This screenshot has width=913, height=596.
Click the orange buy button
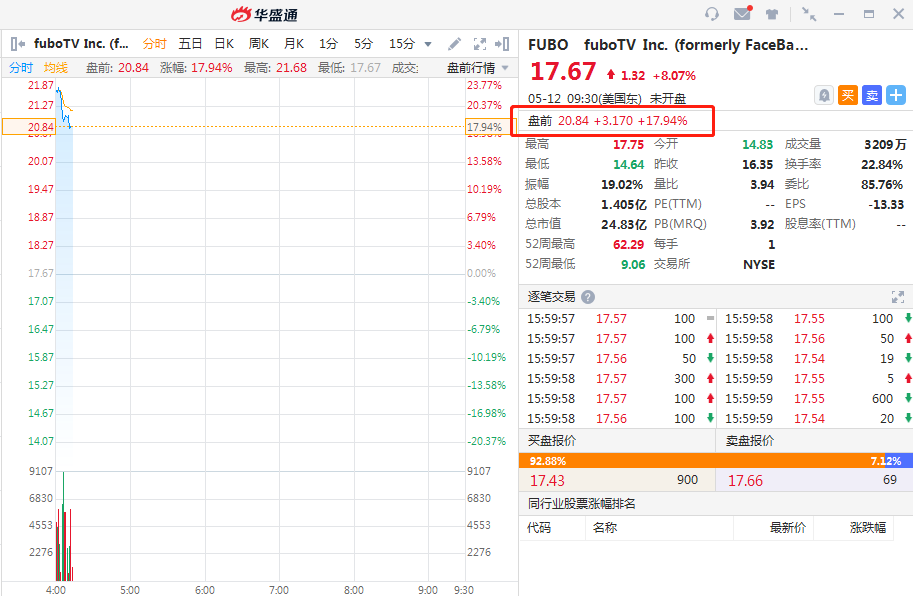click(848, 95)
